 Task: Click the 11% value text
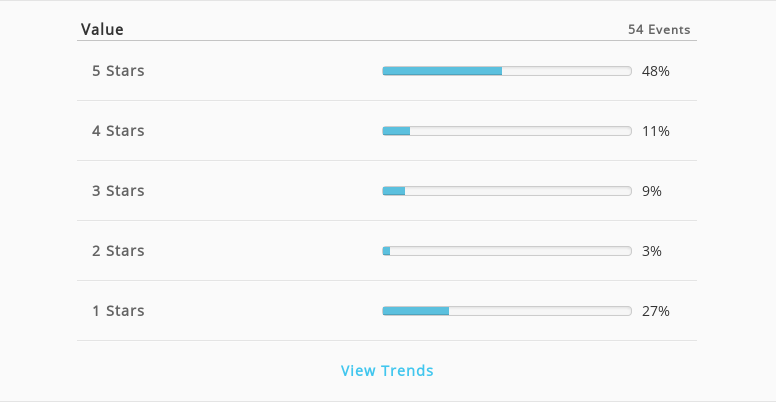(x=656, y=131)
